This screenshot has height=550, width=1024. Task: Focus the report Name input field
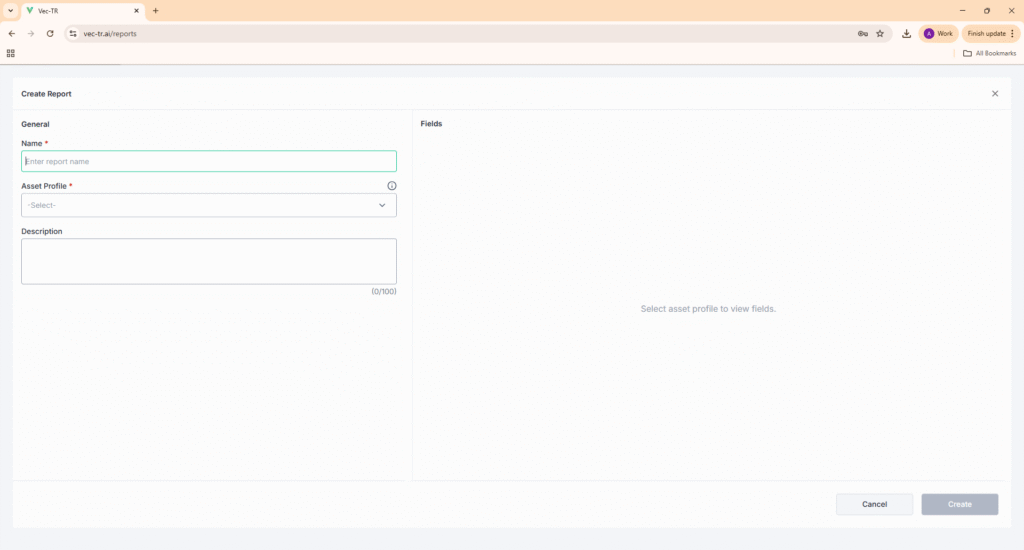tap(208, 161)
